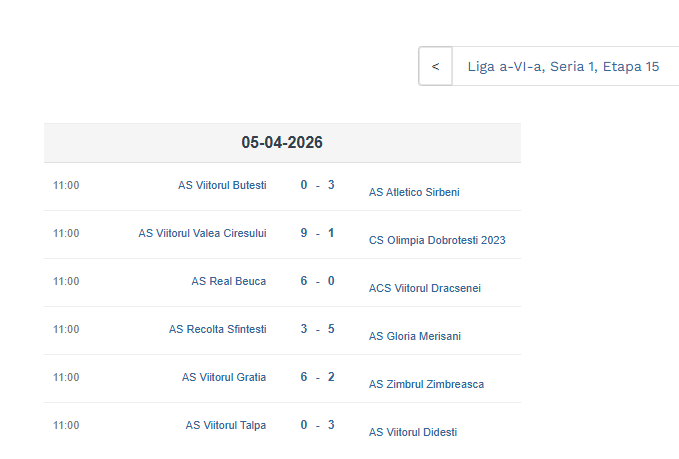Image resolution: width=679 pixels, height=459 pixels.
Task: Open the 9 - 1 match score details
Action: tap(317, 233)
